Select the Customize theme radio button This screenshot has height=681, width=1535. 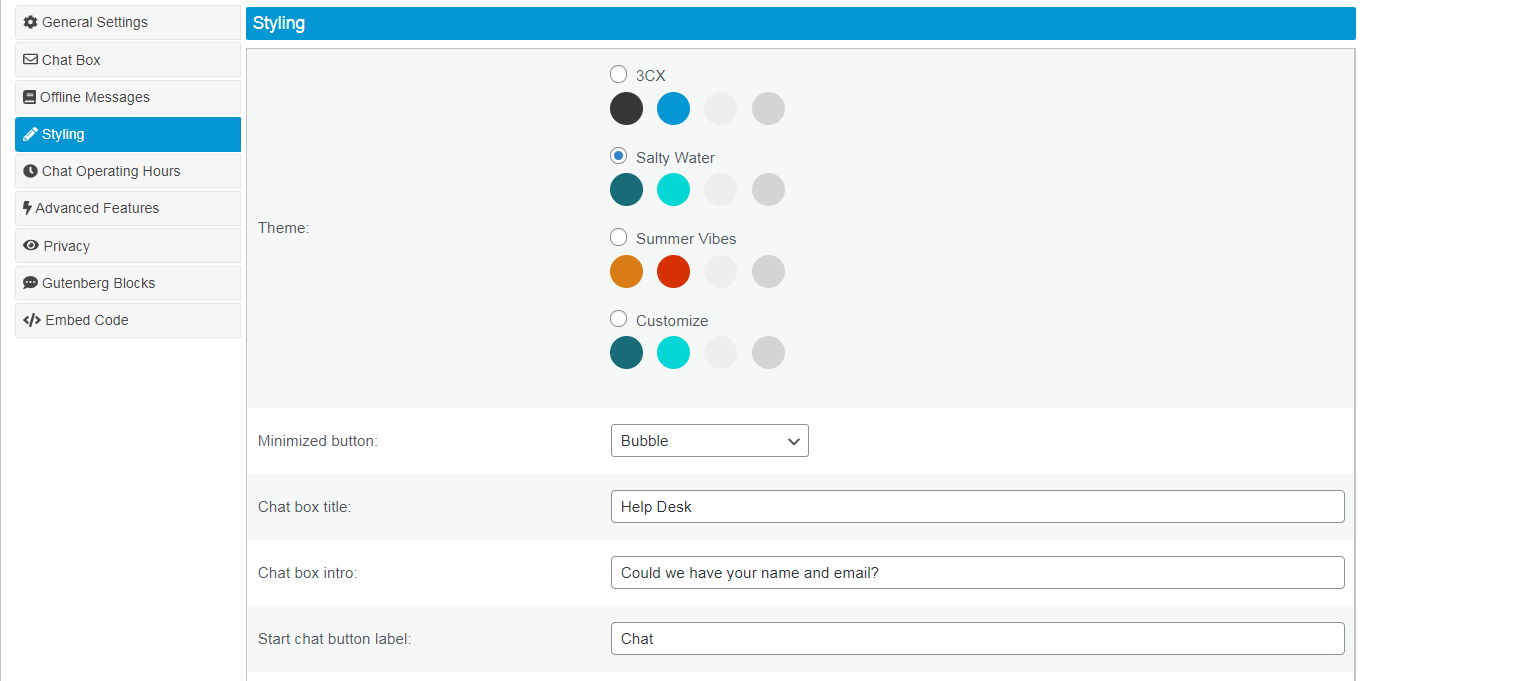coord(619,319)
